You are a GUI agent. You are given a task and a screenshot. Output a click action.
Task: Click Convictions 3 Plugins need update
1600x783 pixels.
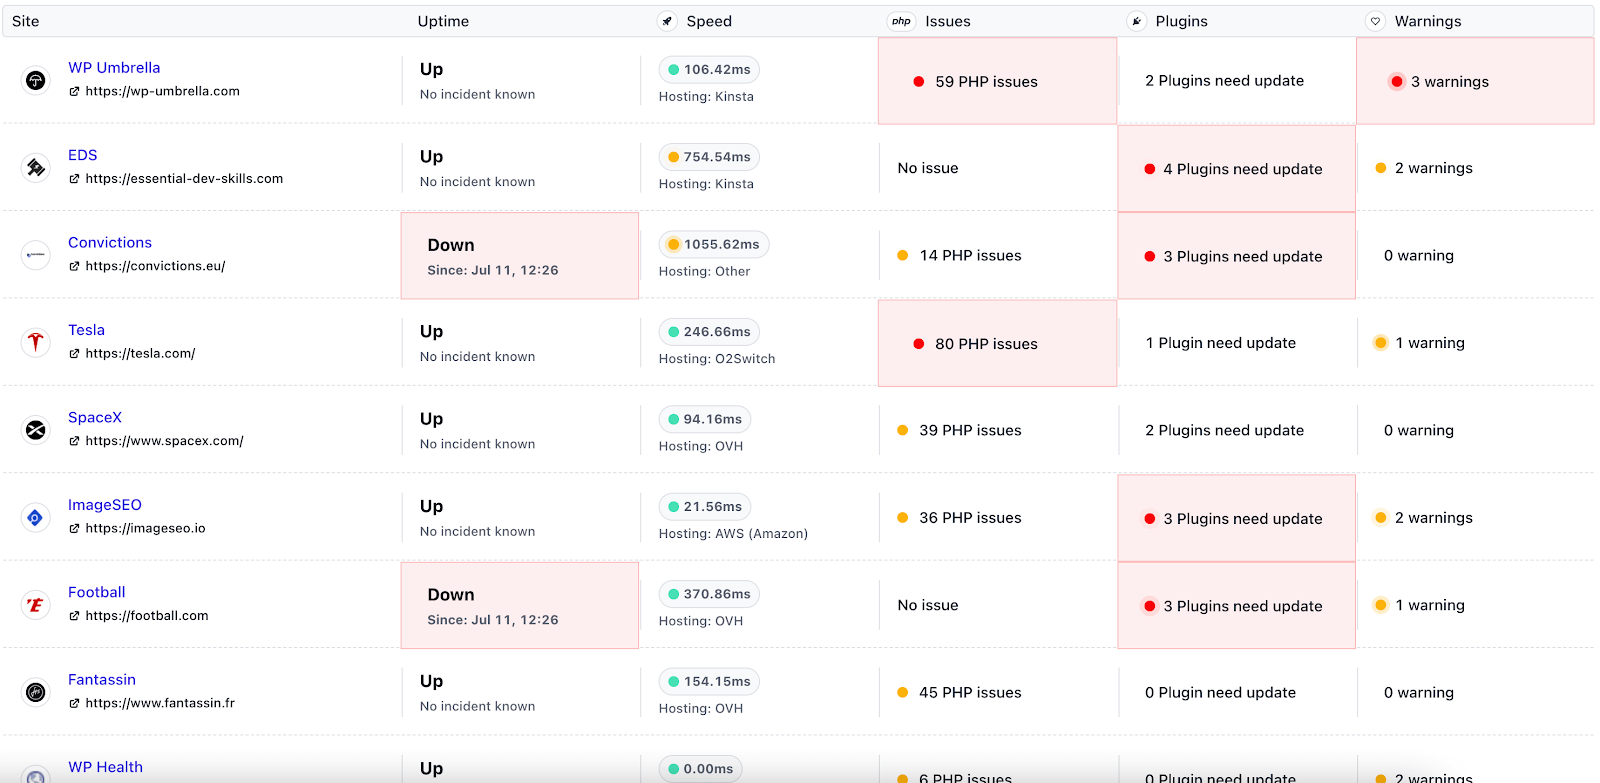click(1236, 256)
